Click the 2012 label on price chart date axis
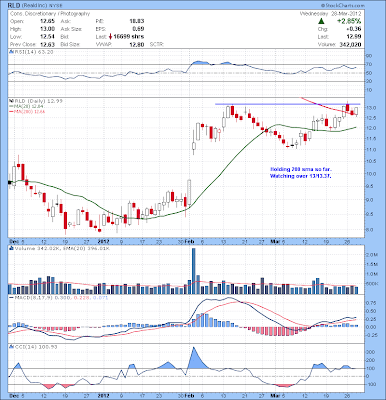This screenshot has width=386, height=400. point(103,241)
